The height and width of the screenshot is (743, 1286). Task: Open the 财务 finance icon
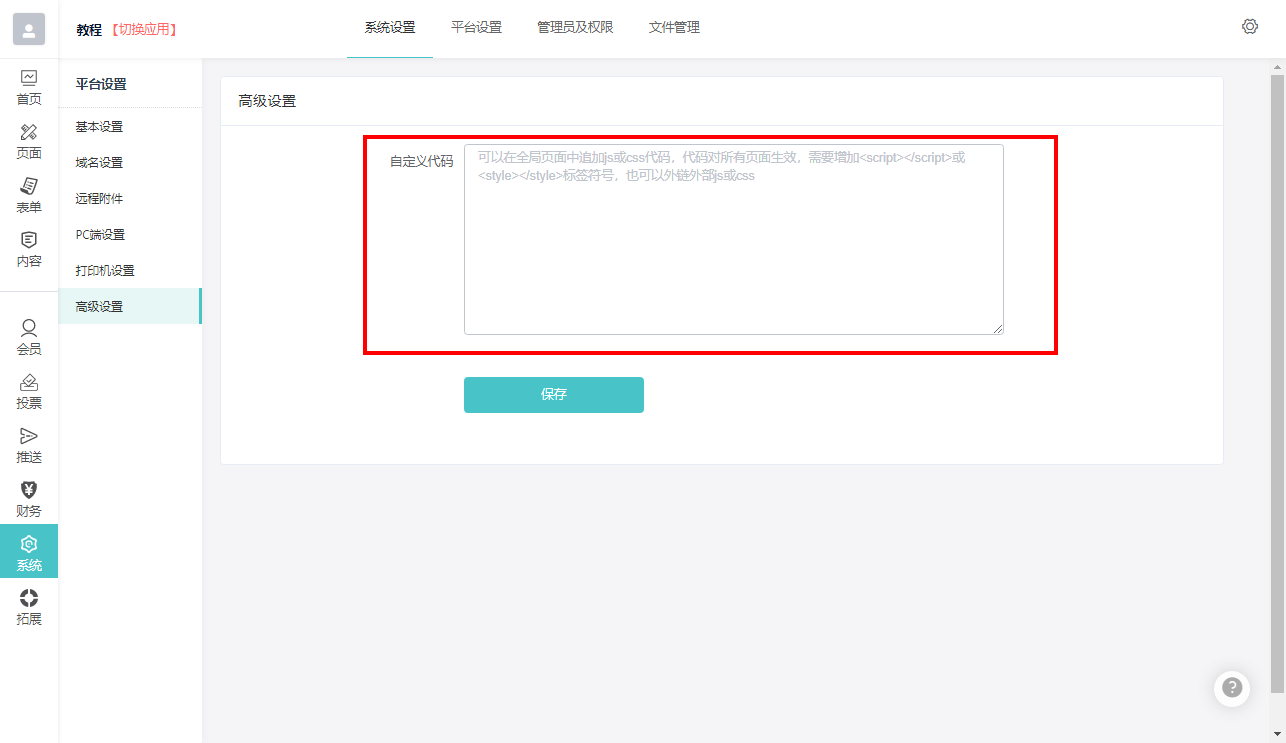pos(29,490)
